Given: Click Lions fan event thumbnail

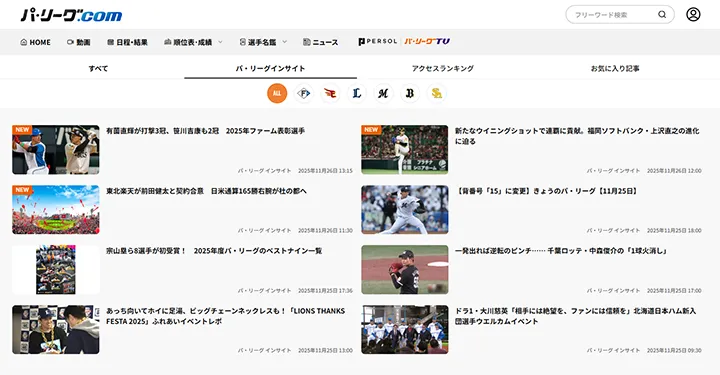Looking at the screenshot, I should (56, 330).
